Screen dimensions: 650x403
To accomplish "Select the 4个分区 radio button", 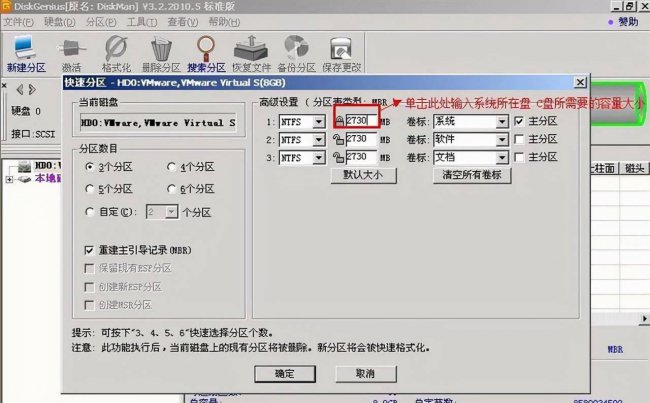I will click(x=171, y=167).
